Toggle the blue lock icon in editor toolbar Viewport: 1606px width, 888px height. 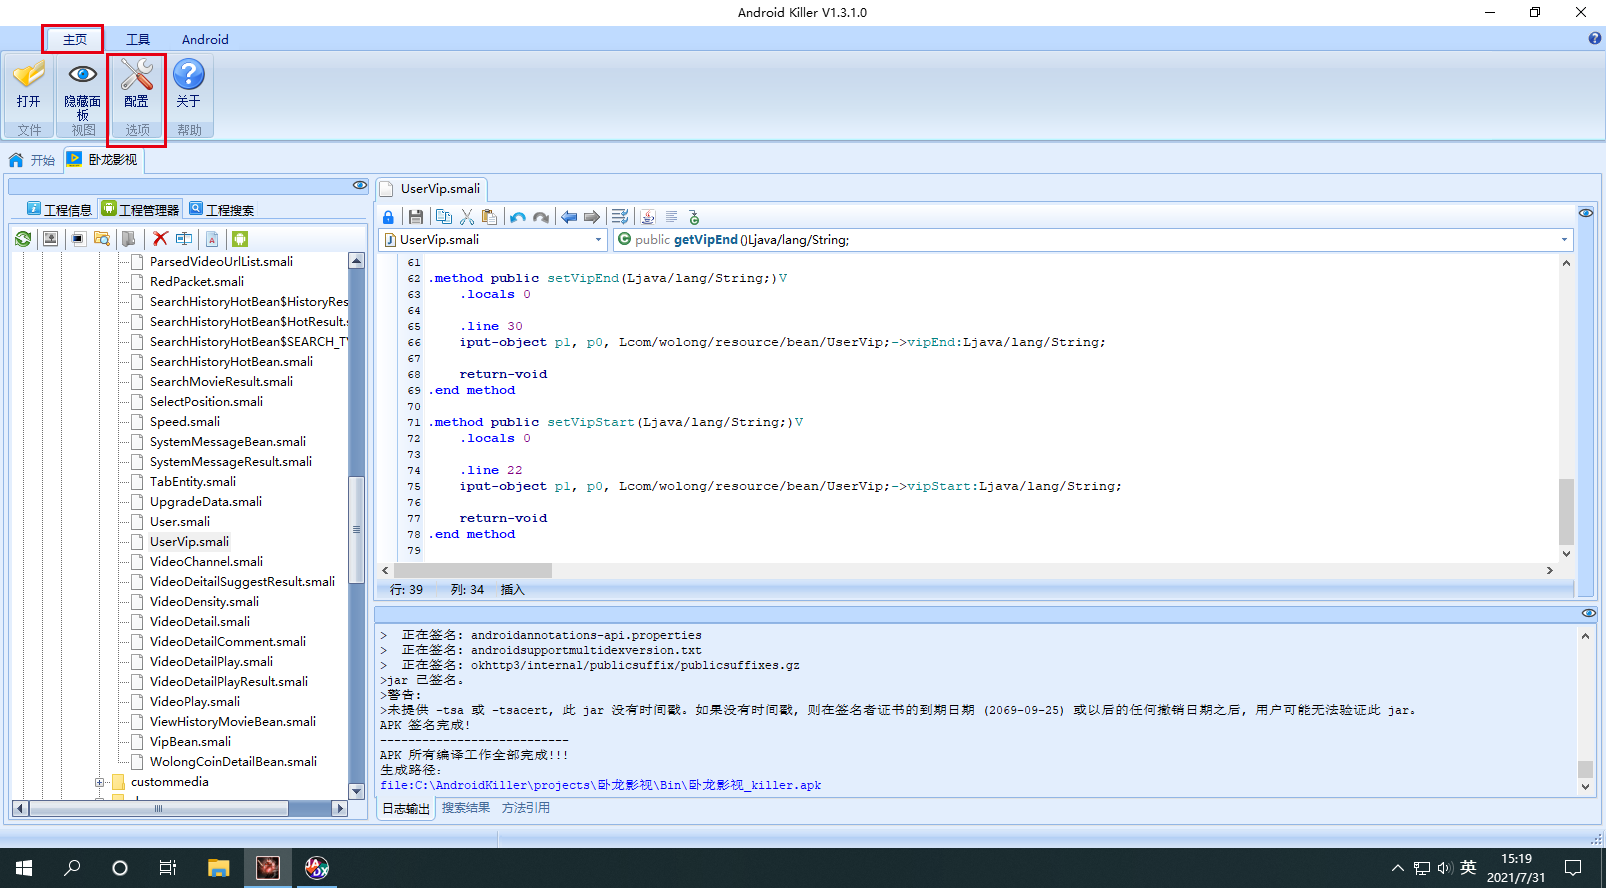pyautogui.click(x=388, y=217)
